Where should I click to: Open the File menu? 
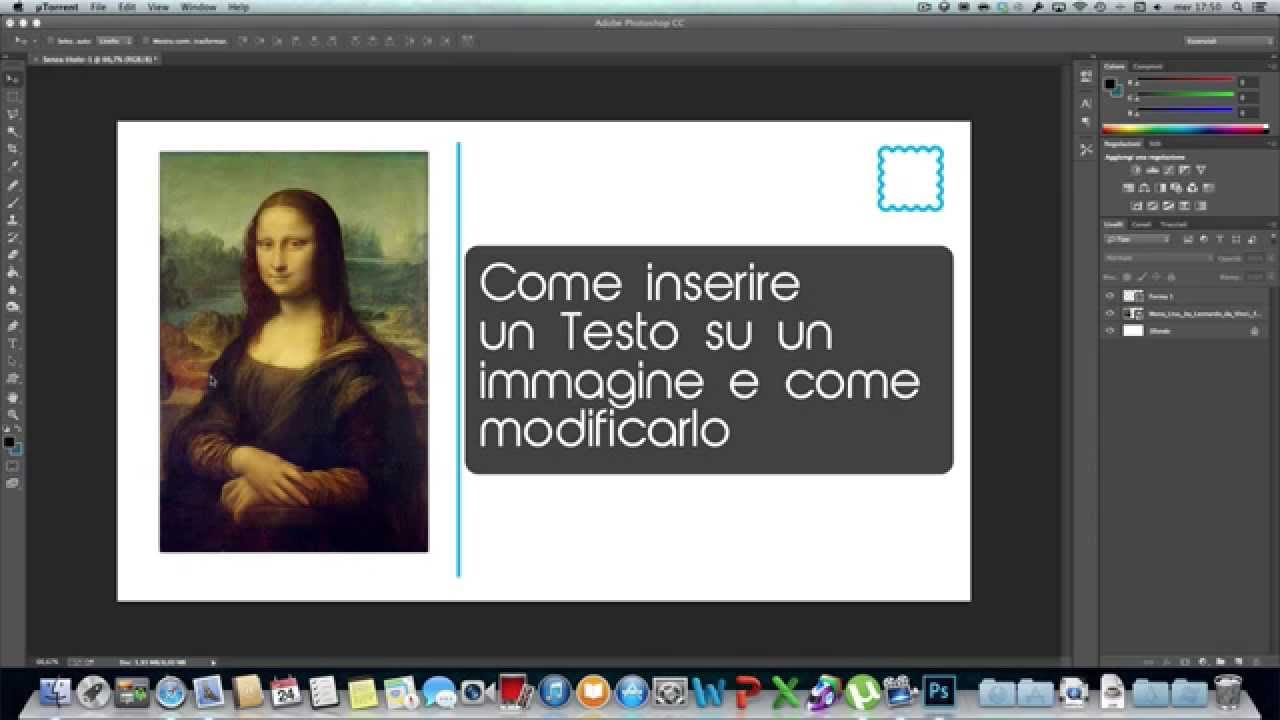(x=98, y=7)
